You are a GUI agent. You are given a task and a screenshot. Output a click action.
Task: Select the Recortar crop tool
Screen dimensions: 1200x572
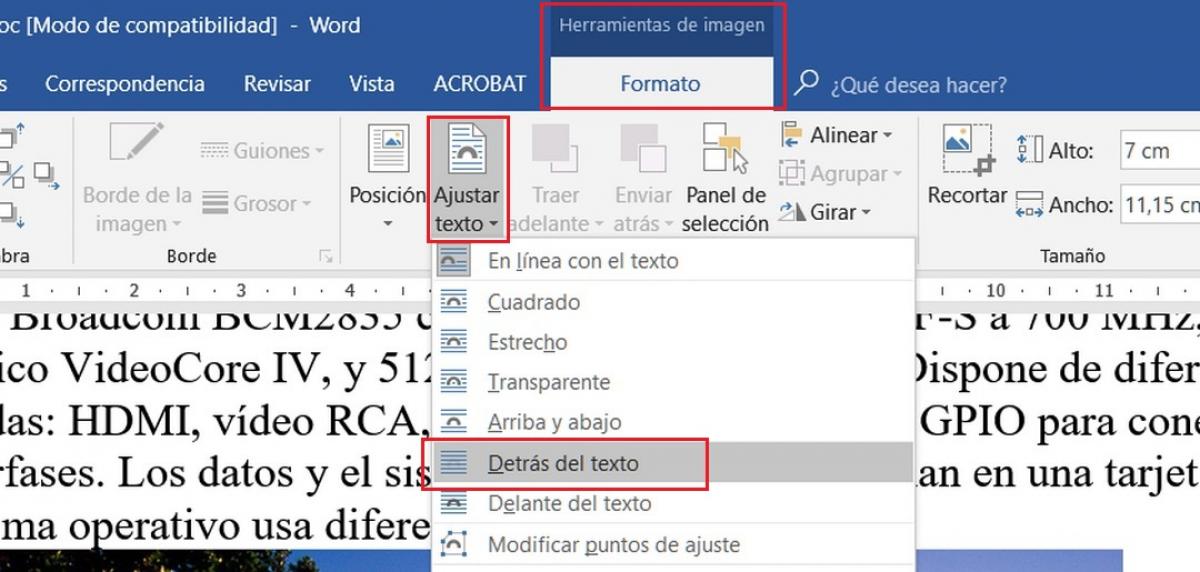[x=967, y=166]
